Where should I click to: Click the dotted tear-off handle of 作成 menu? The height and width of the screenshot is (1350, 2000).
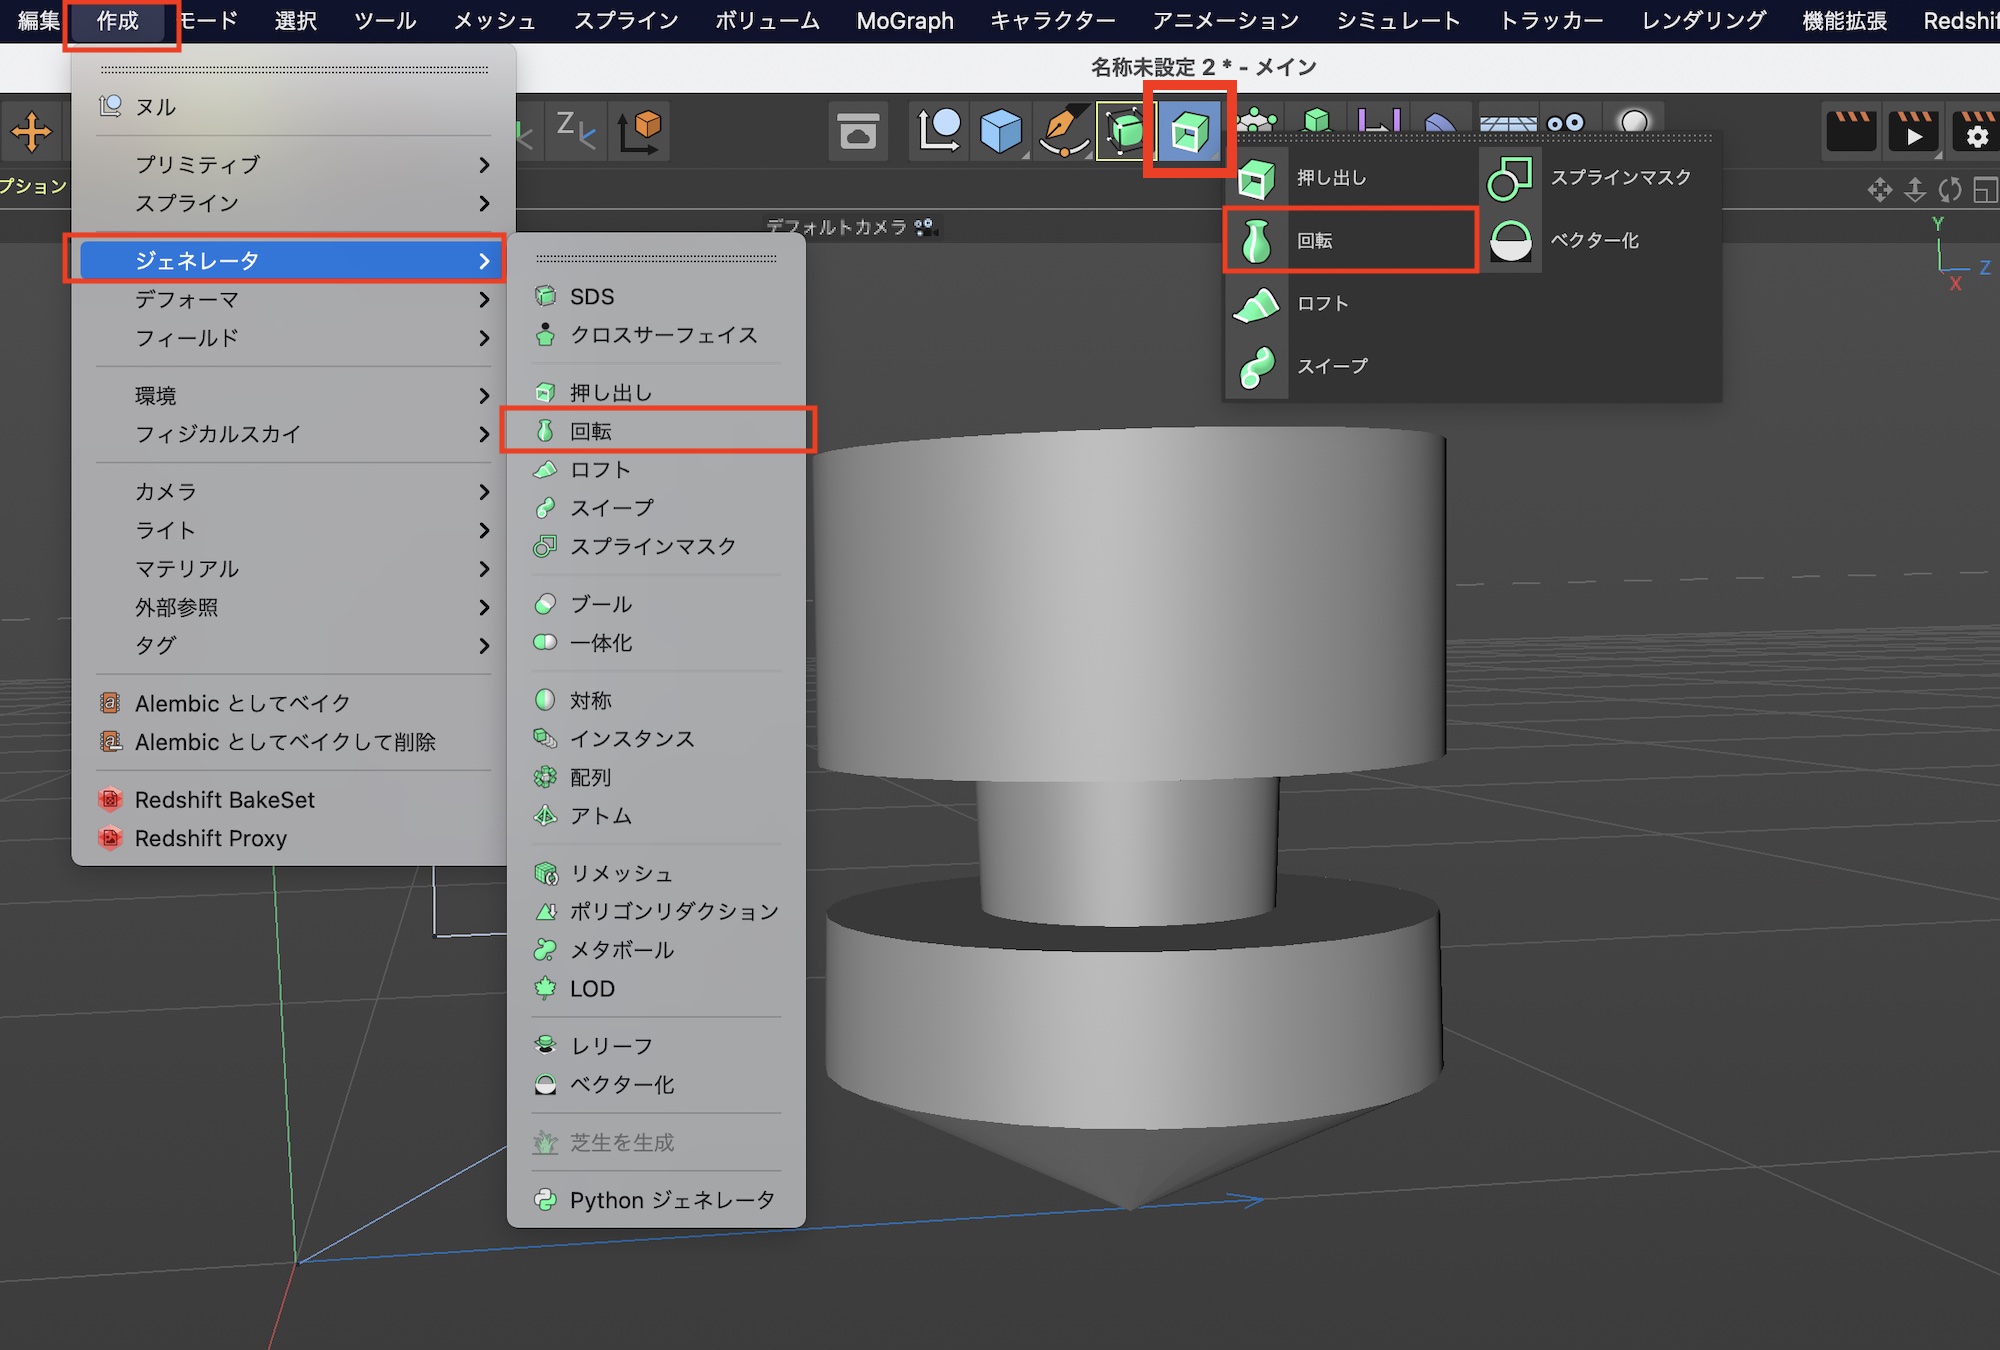tap(294, 69)
